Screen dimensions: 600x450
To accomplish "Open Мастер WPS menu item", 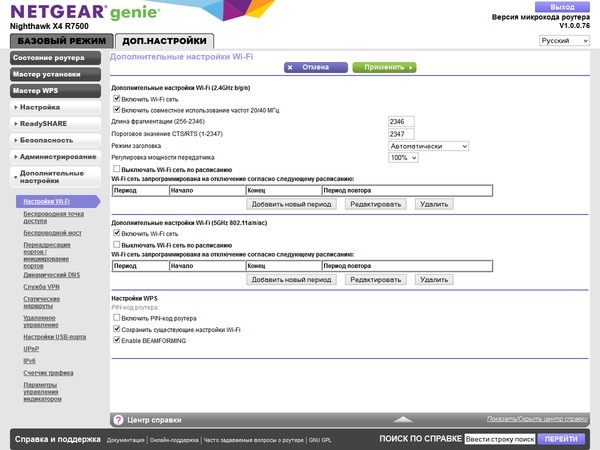I will point(55,91).
